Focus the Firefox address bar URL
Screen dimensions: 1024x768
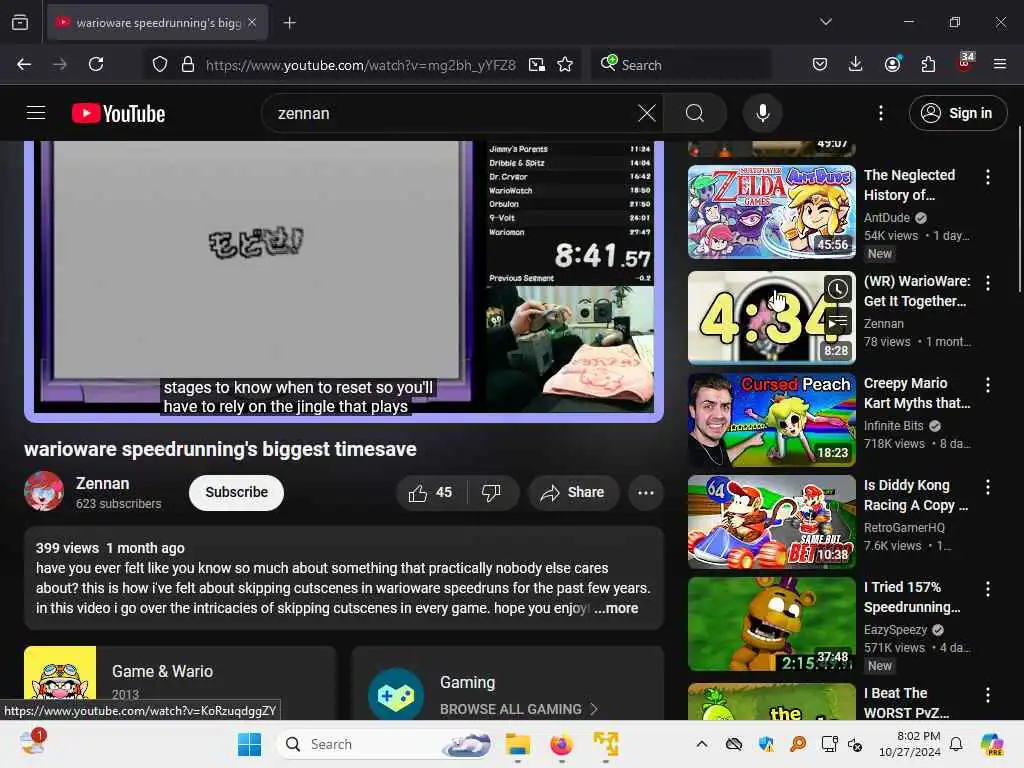pyautogui.click(x=360, y=65)
